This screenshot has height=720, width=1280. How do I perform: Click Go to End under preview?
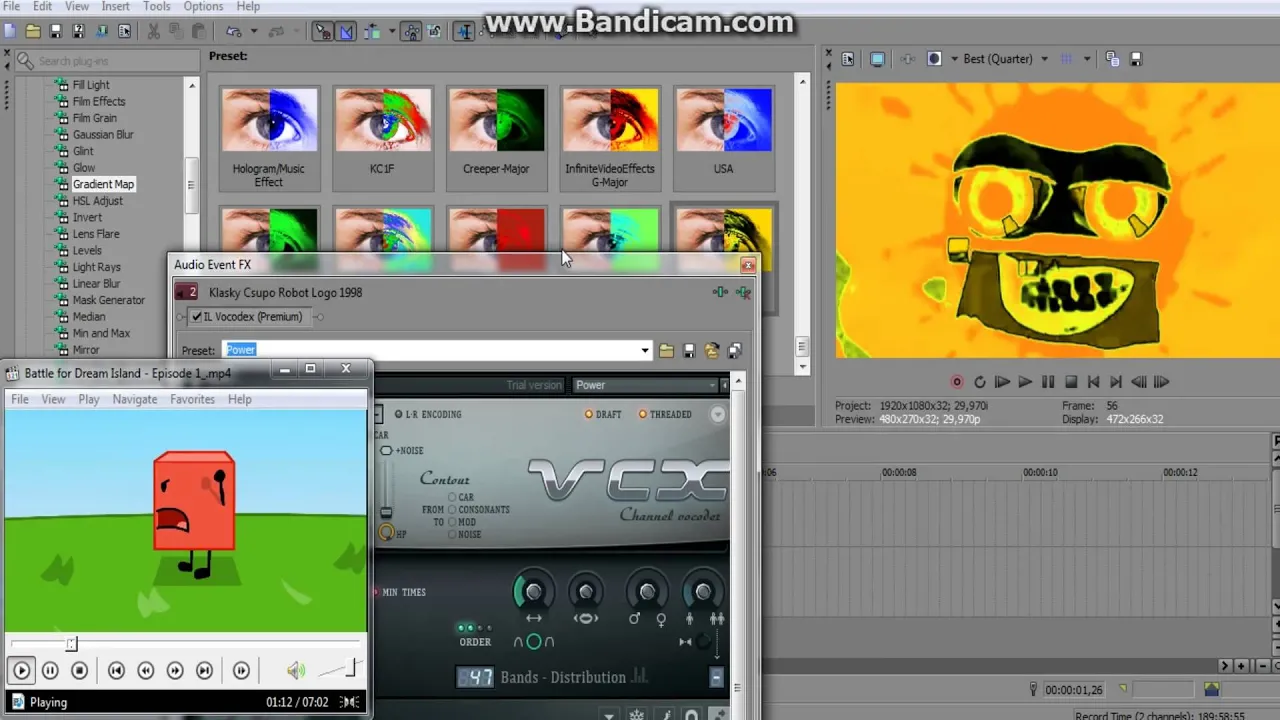pyautogui.click(x=1116, y=382)
